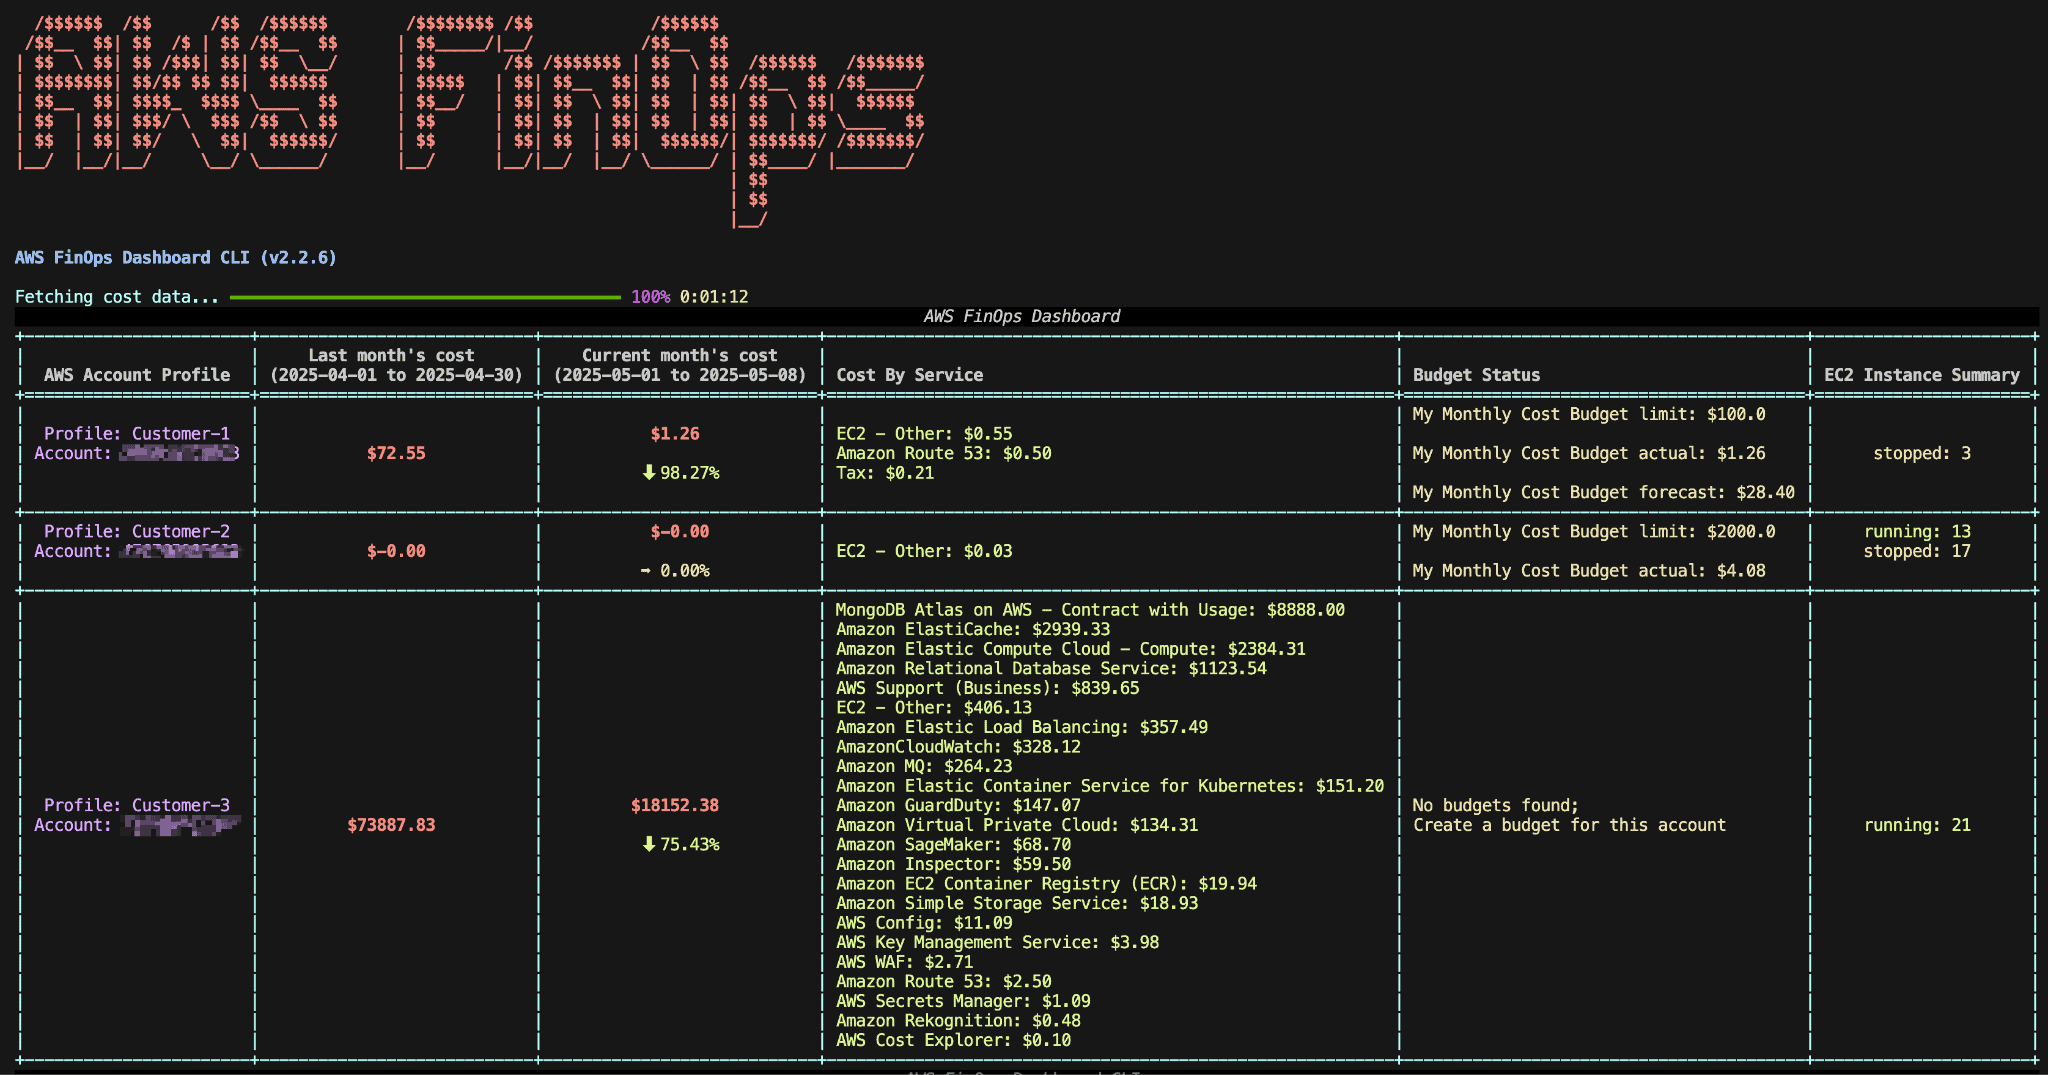Click the 'EC2 Instance Summary' column header

click(x=1922, y=375)
